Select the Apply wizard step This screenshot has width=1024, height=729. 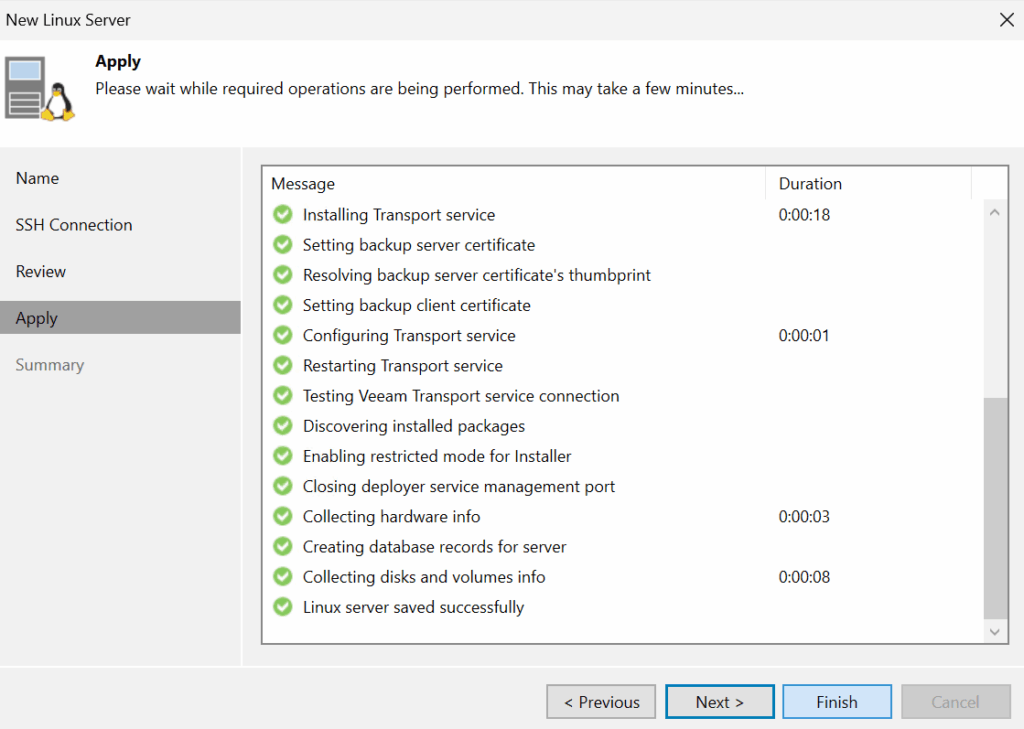120,317
